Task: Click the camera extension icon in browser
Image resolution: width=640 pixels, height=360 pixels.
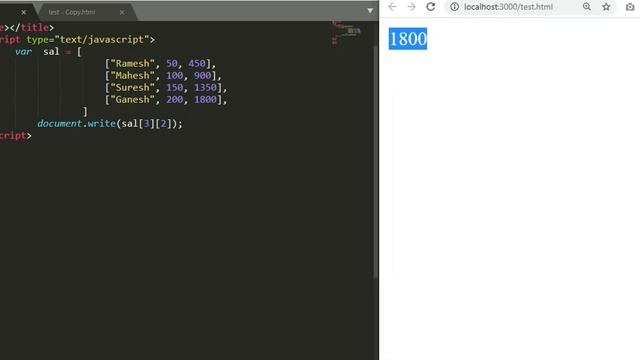Action: (630, 7)
